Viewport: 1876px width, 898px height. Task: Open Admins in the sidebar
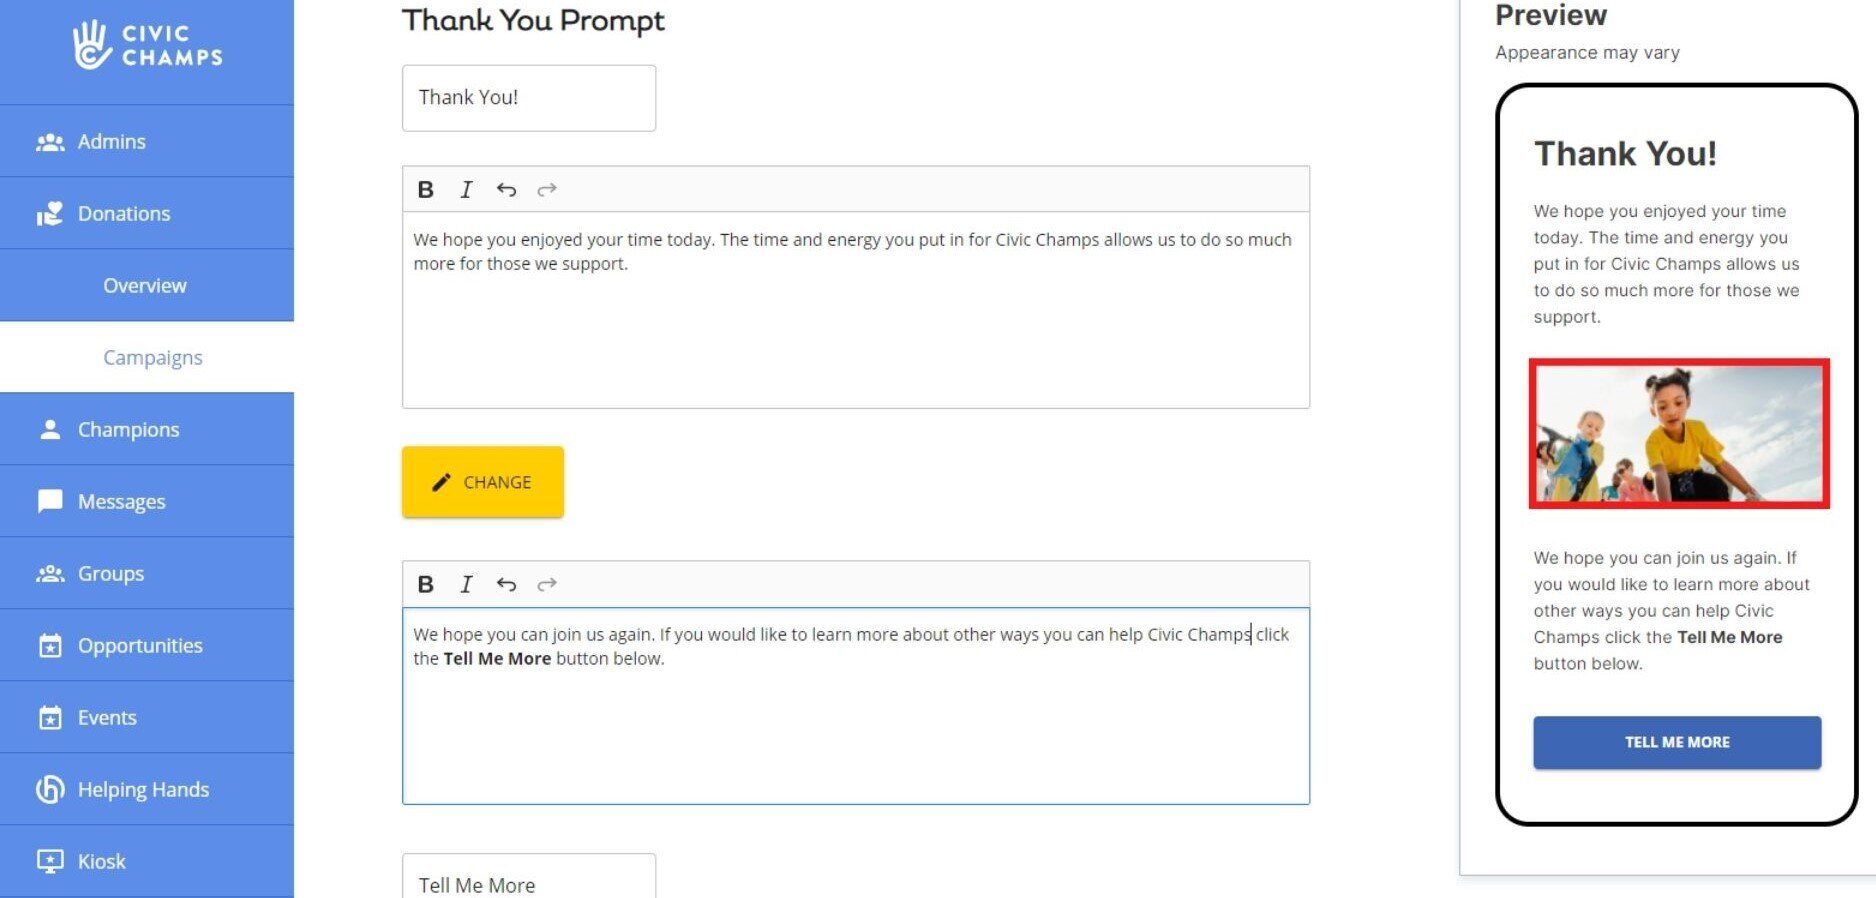coord(112,142)
